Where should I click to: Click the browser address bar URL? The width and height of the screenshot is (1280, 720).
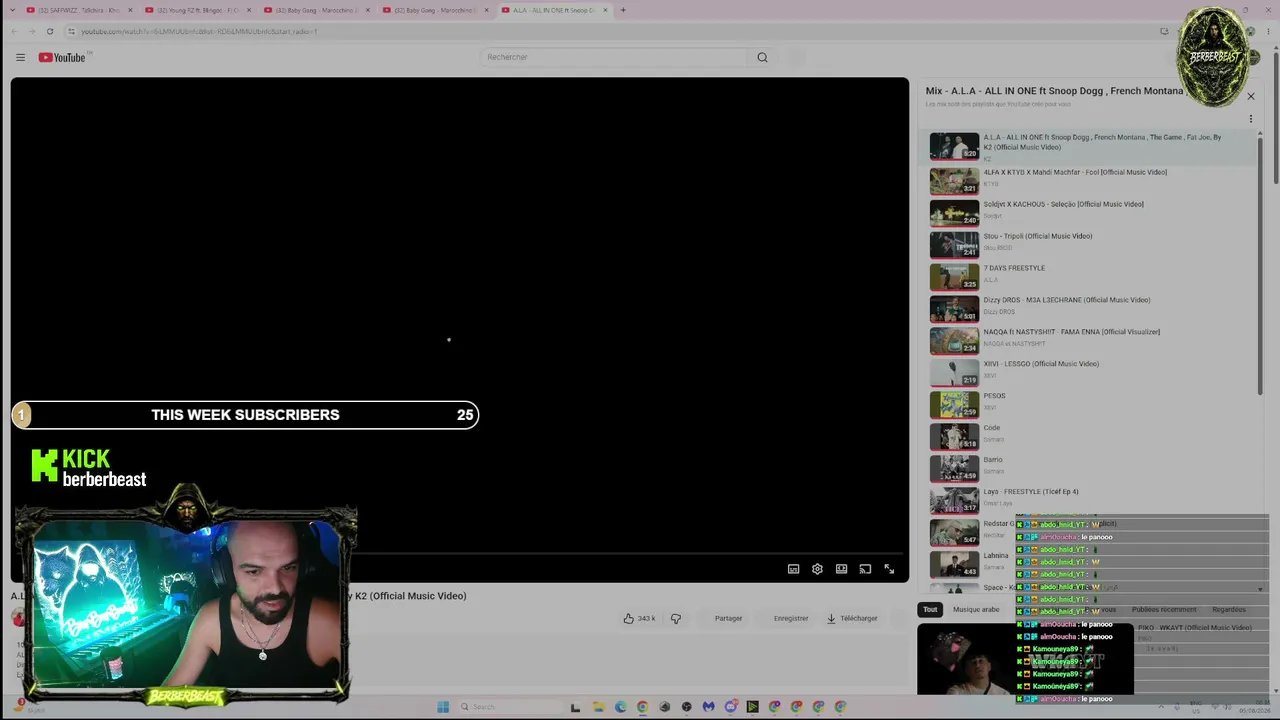(x=199, y=31)
